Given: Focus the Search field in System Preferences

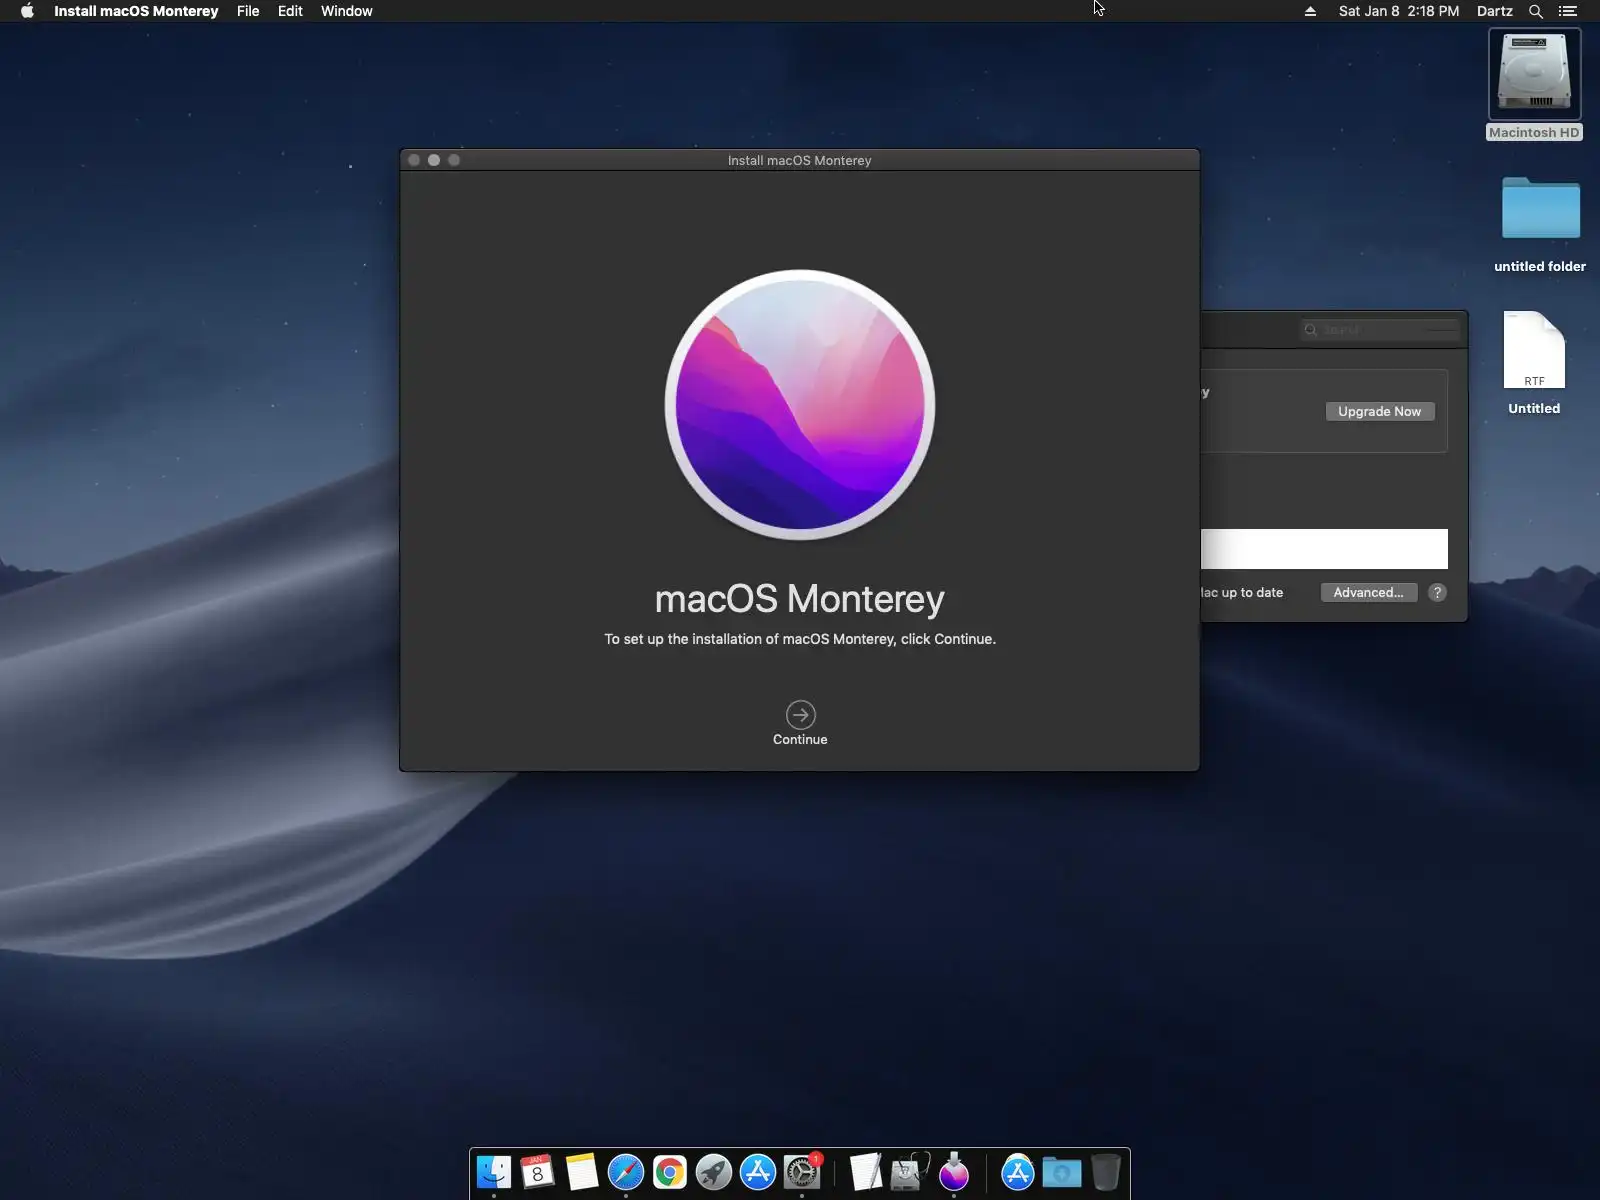Looking at the screenshot, I should (1380, 329).
